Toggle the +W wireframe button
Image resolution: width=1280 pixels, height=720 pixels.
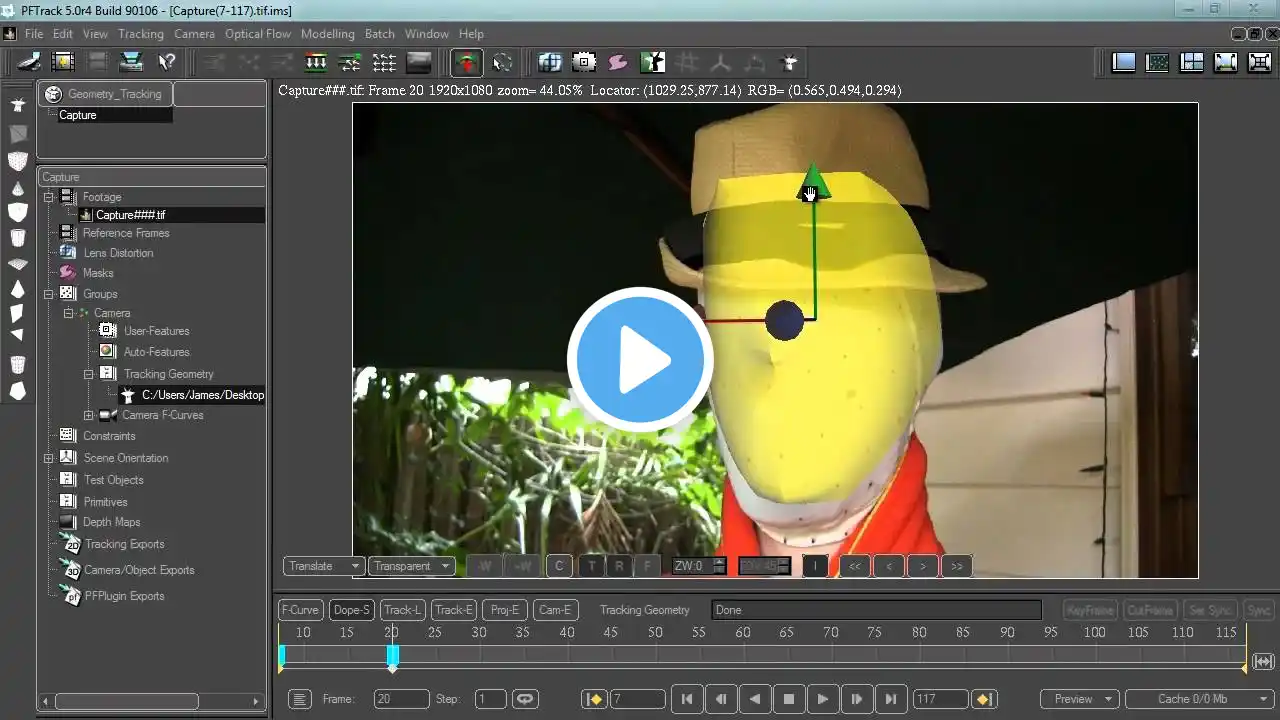coord(521,566)
